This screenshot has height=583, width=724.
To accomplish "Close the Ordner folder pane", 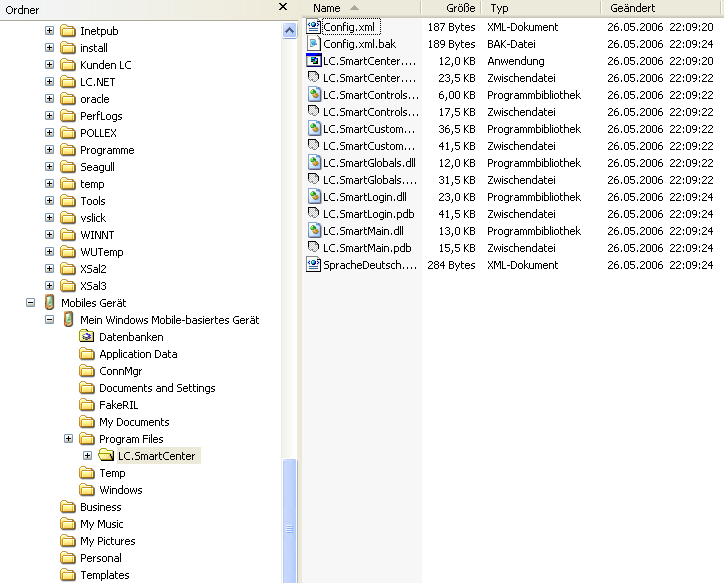I will pyautogui.click(x=285, y=8).
